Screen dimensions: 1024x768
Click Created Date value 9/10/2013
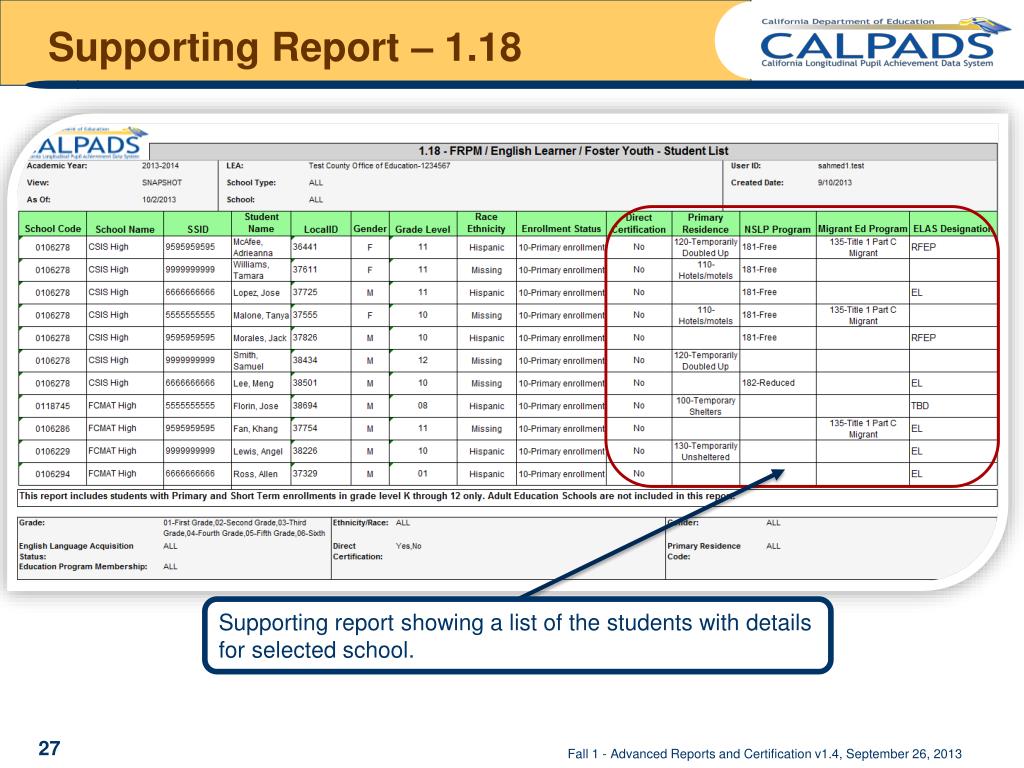[835, 183]
